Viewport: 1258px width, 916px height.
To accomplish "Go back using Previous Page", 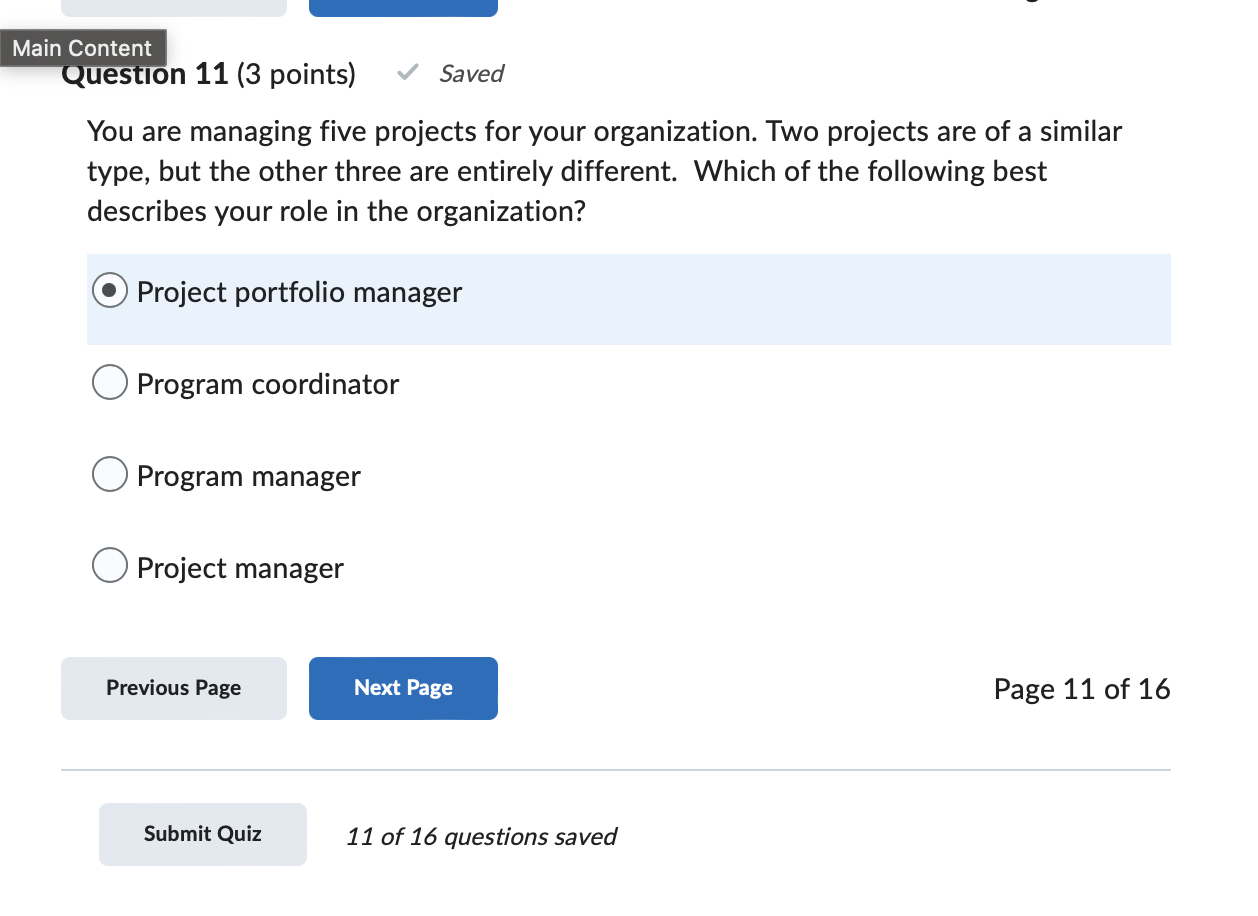I will tap(173, 688).
